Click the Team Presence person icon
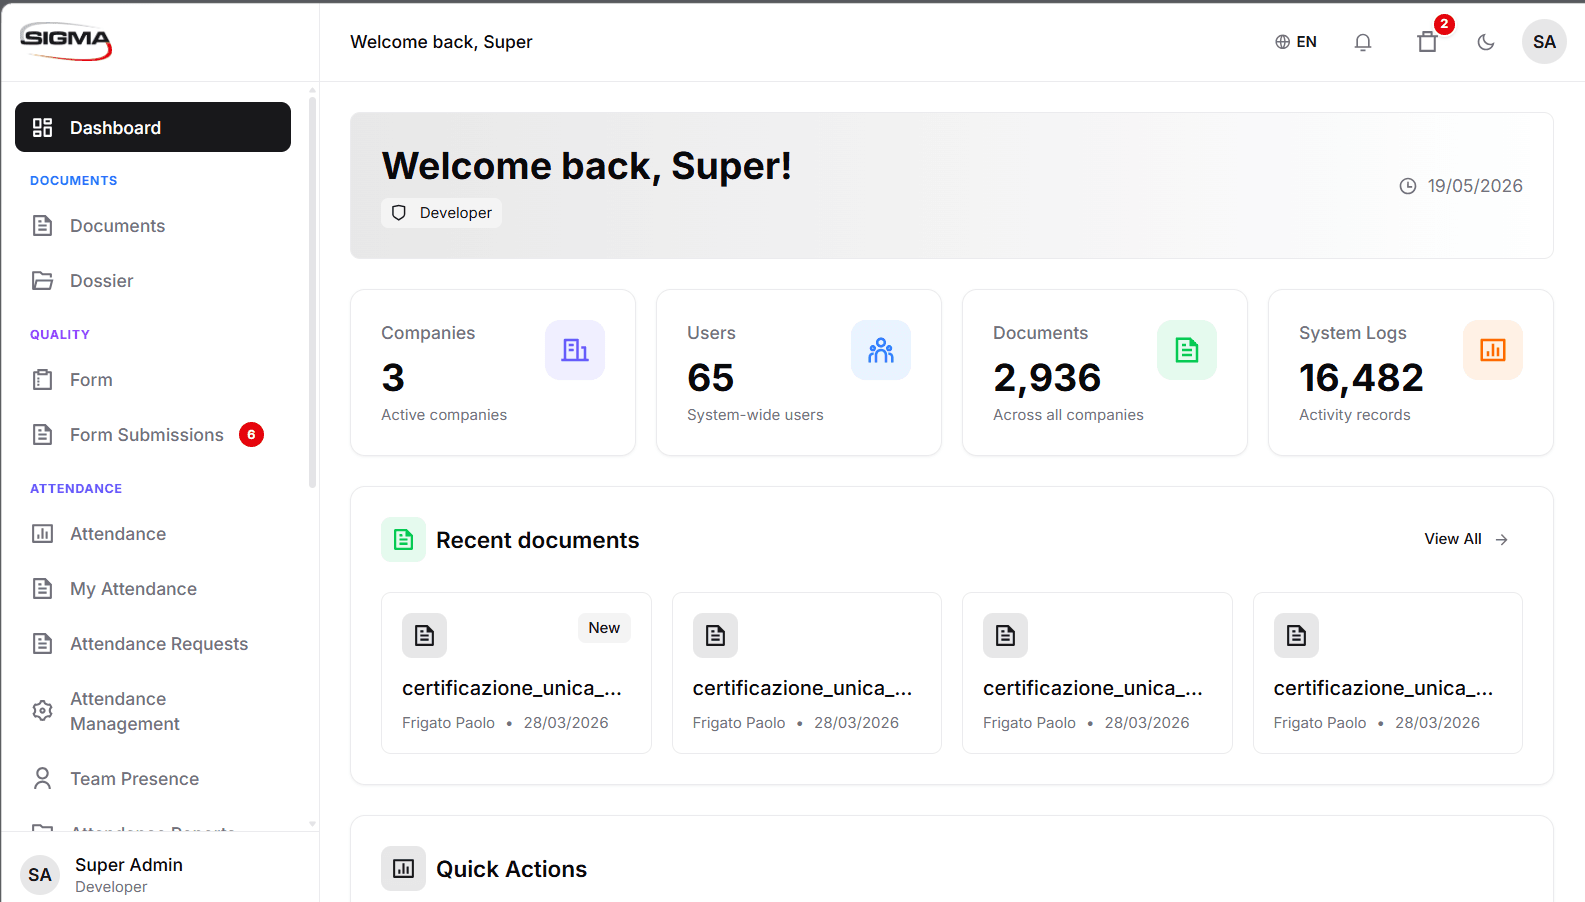 (42, 779)
